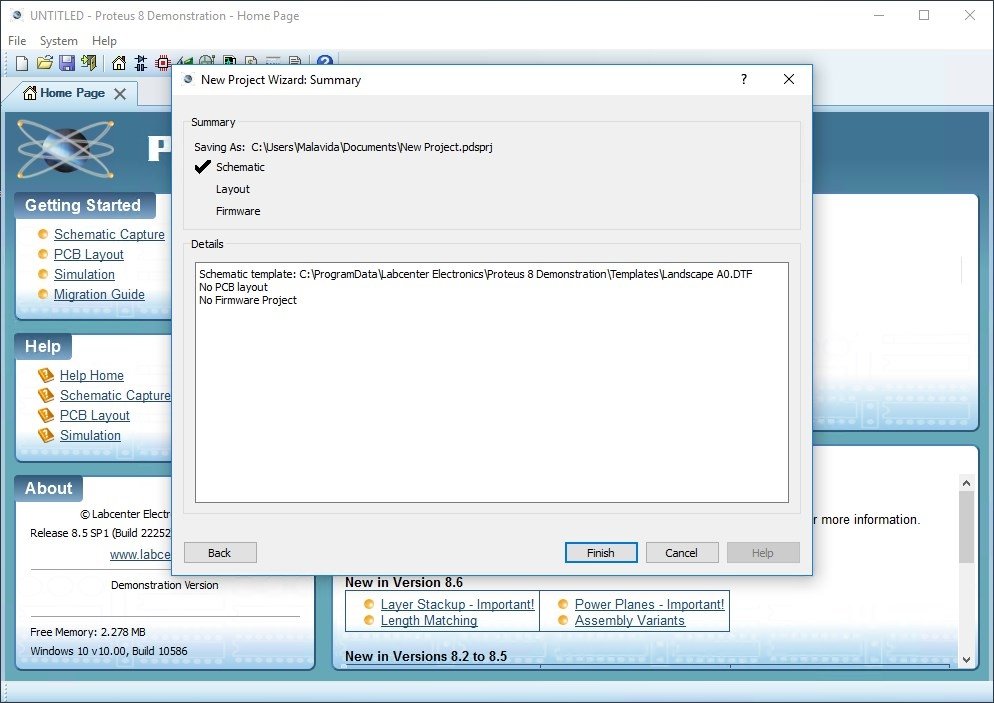Visit the www.labcenter website link in About
The height and width of the screenshot is (703, 994).
140,555
